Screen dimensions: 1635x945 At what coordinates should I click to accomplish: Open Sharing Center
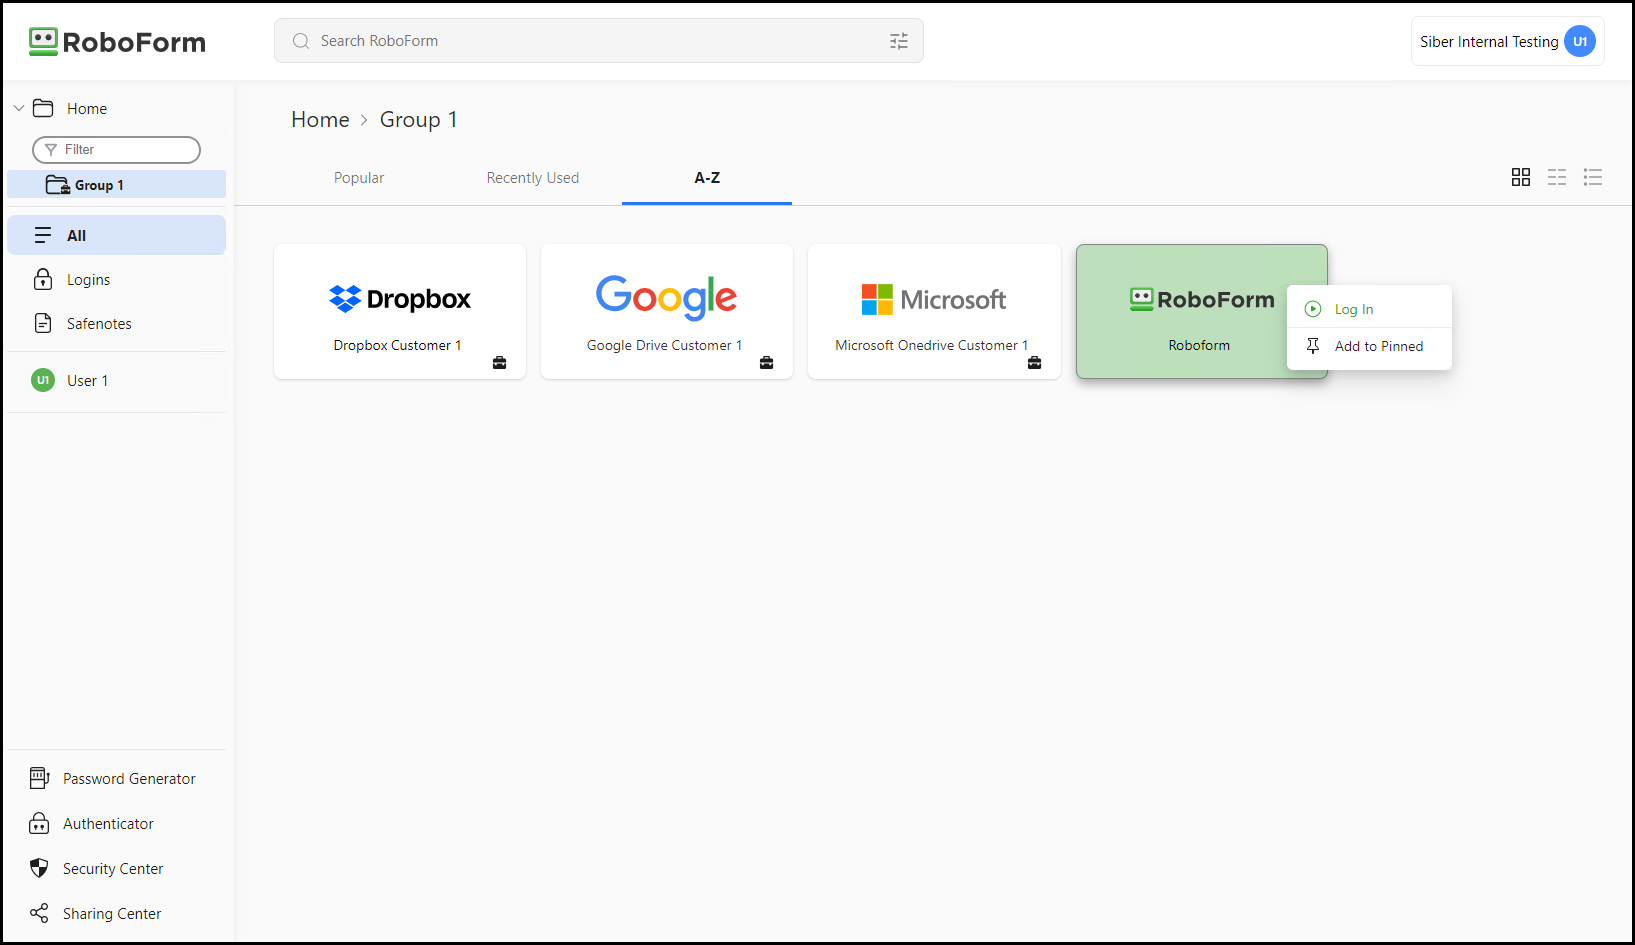pyautogui.click(x=111, y=913)
